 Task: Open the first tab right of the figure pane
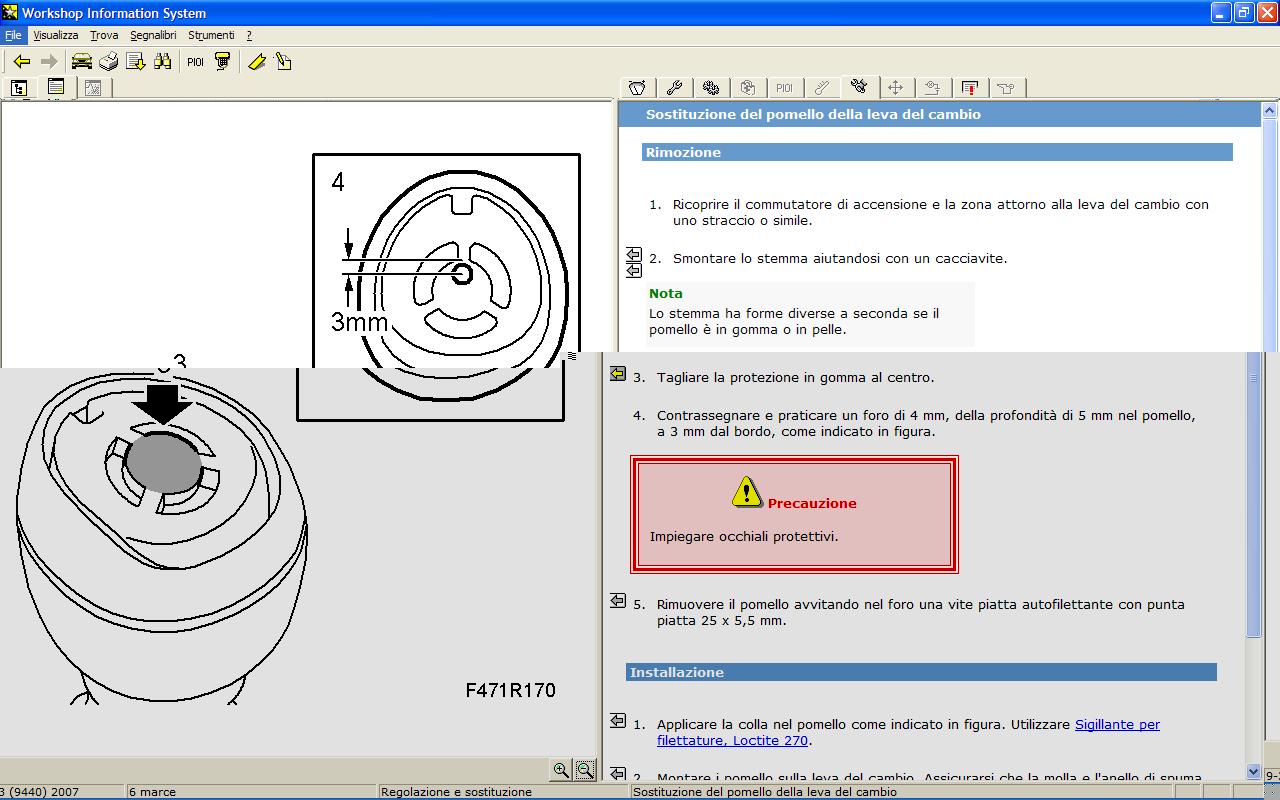tap(637, 88)
